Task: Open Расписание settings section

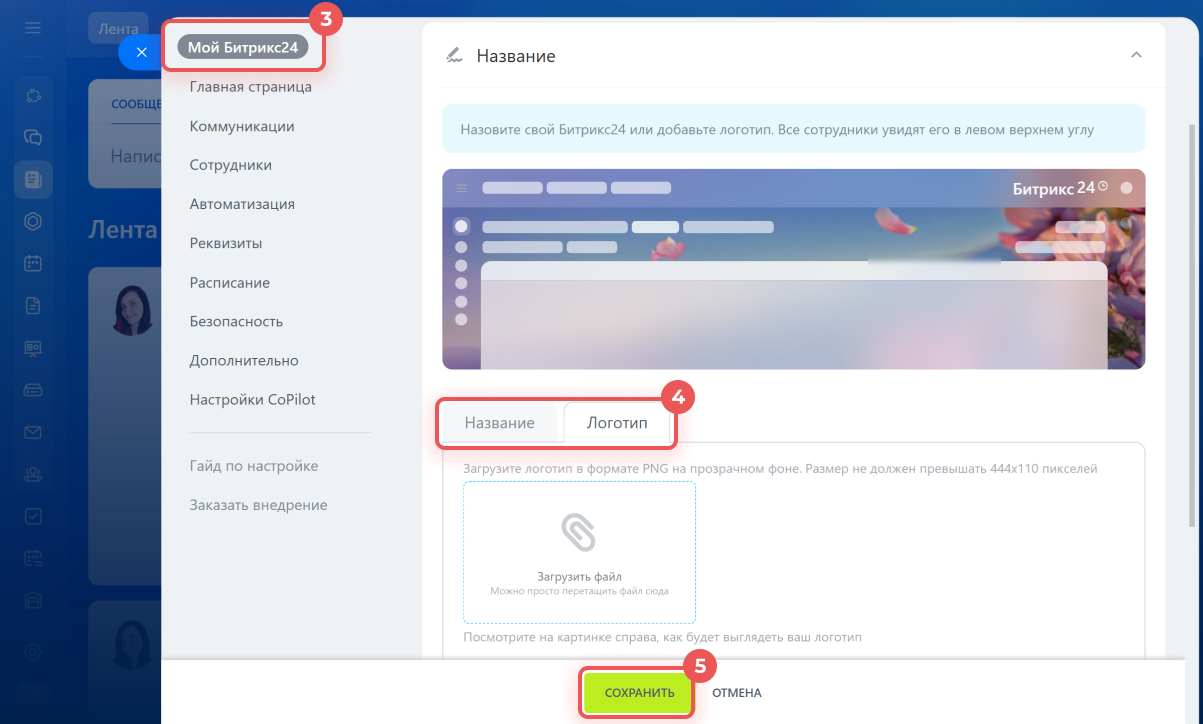Action: tap(230, 283)
